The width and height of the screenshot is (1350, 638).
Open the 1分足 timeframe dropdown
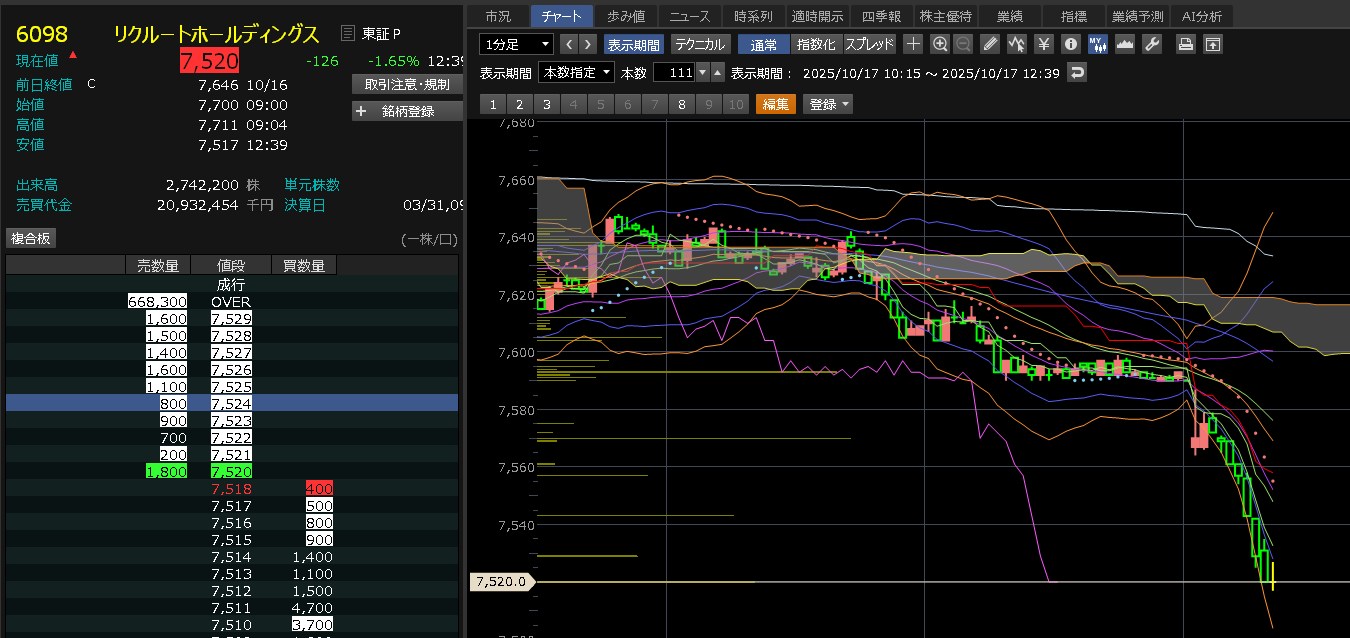tap(516, 44)
